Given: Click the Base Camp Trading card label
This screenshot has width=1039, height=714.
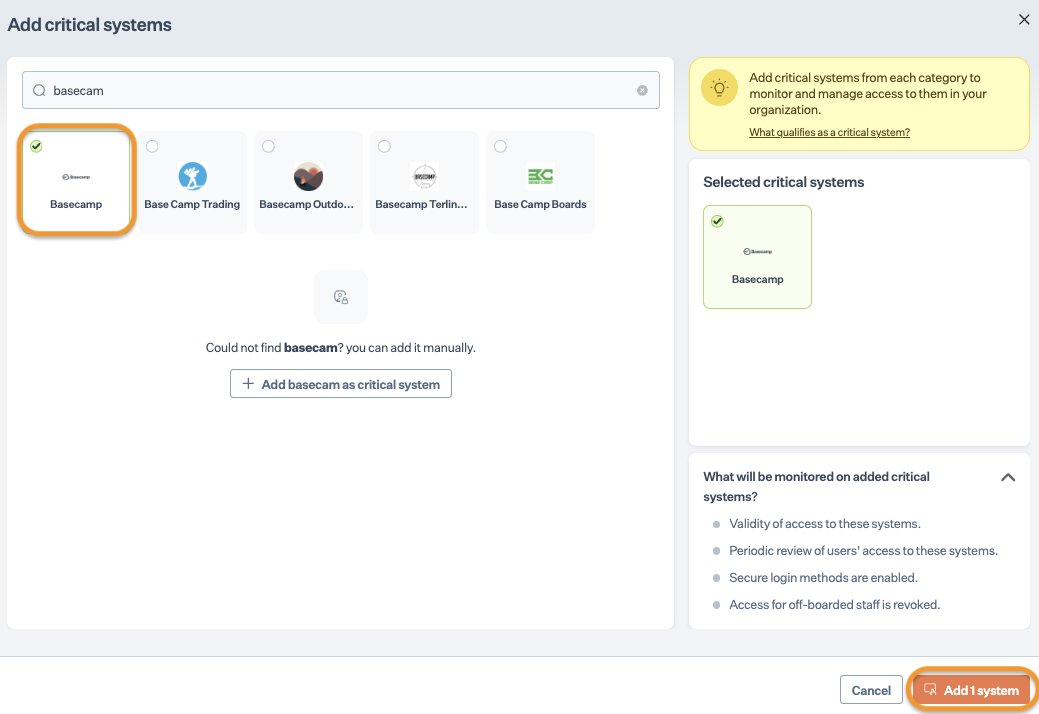Looking at the screenshot, I should coord(192,204).
